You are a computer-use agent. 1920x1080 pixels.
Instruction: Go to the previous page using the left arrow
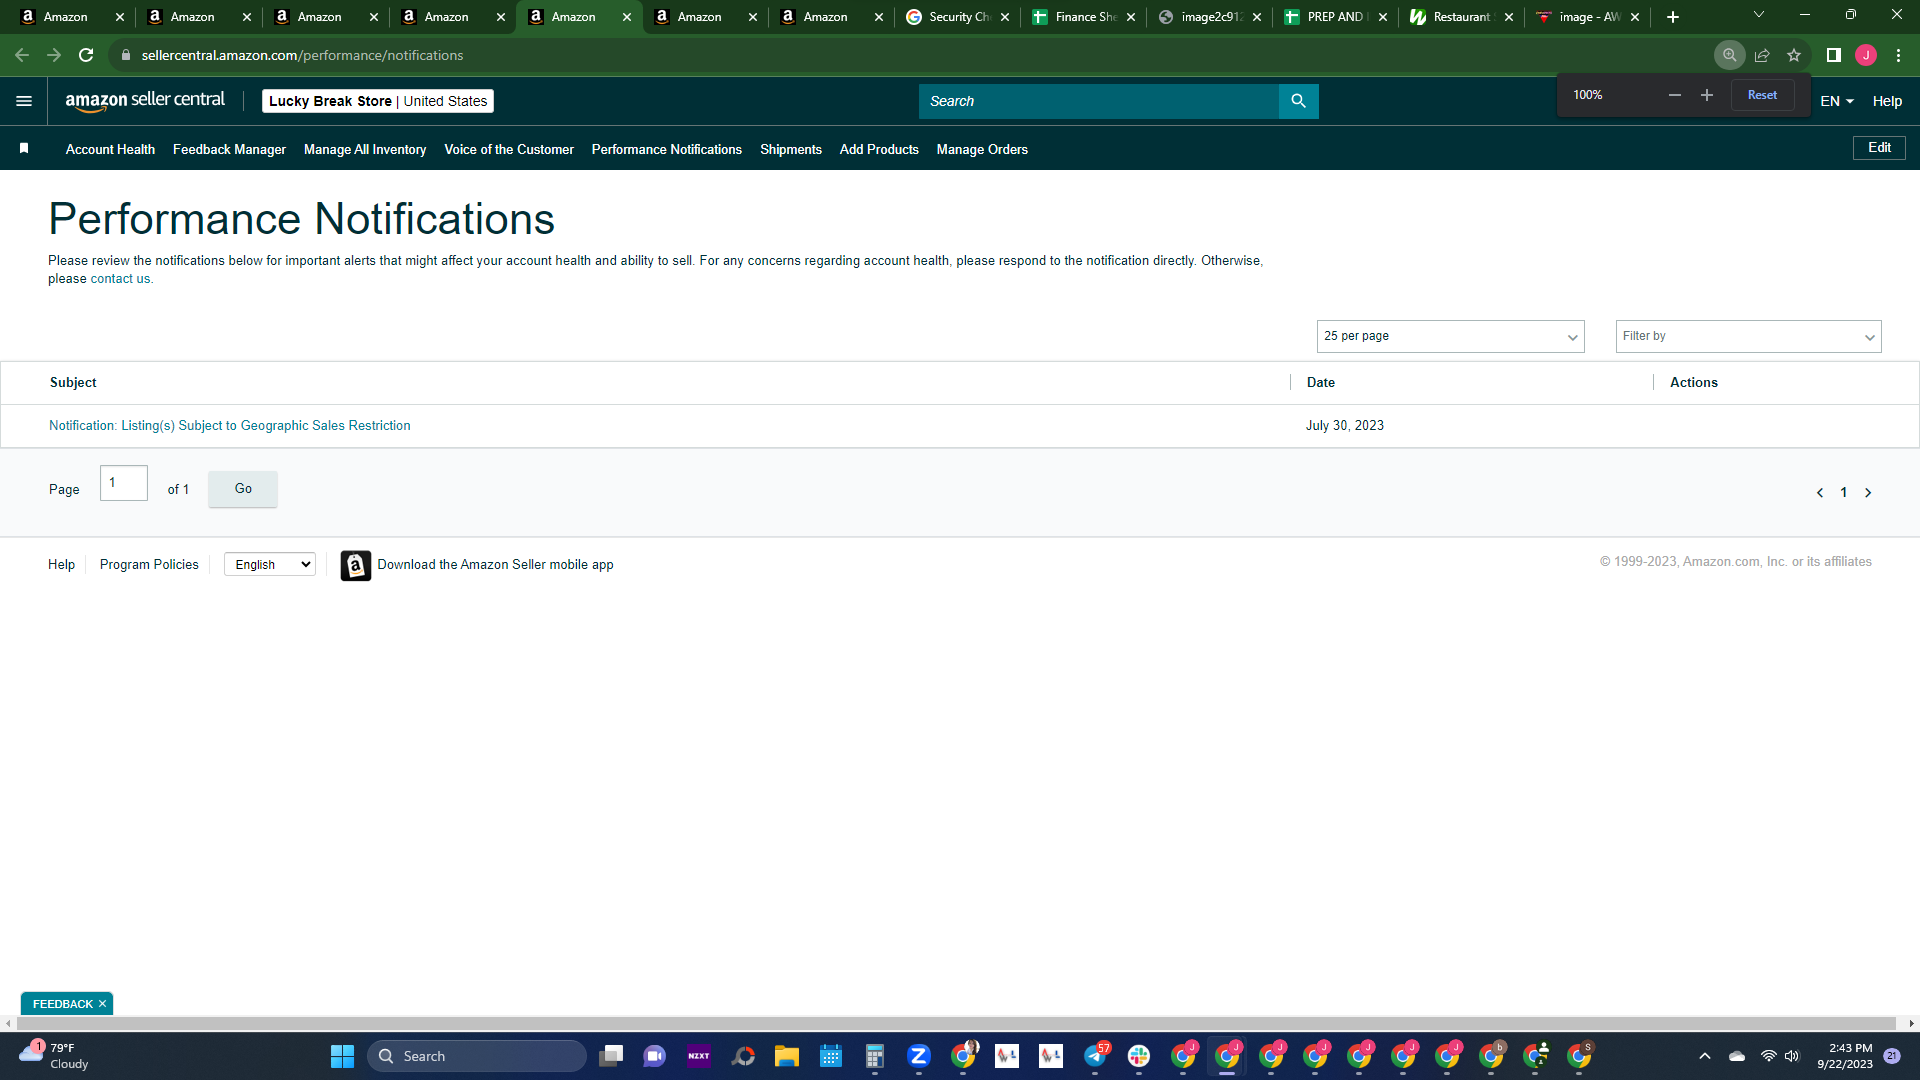click(1819, 493)
